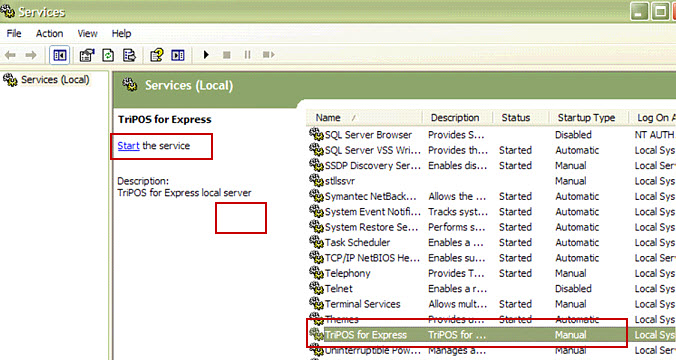Image resolution: width=676 pixels, height=360 pixels.
Task: Click the Pause Service toolbar button
Action: click(247, 55)
